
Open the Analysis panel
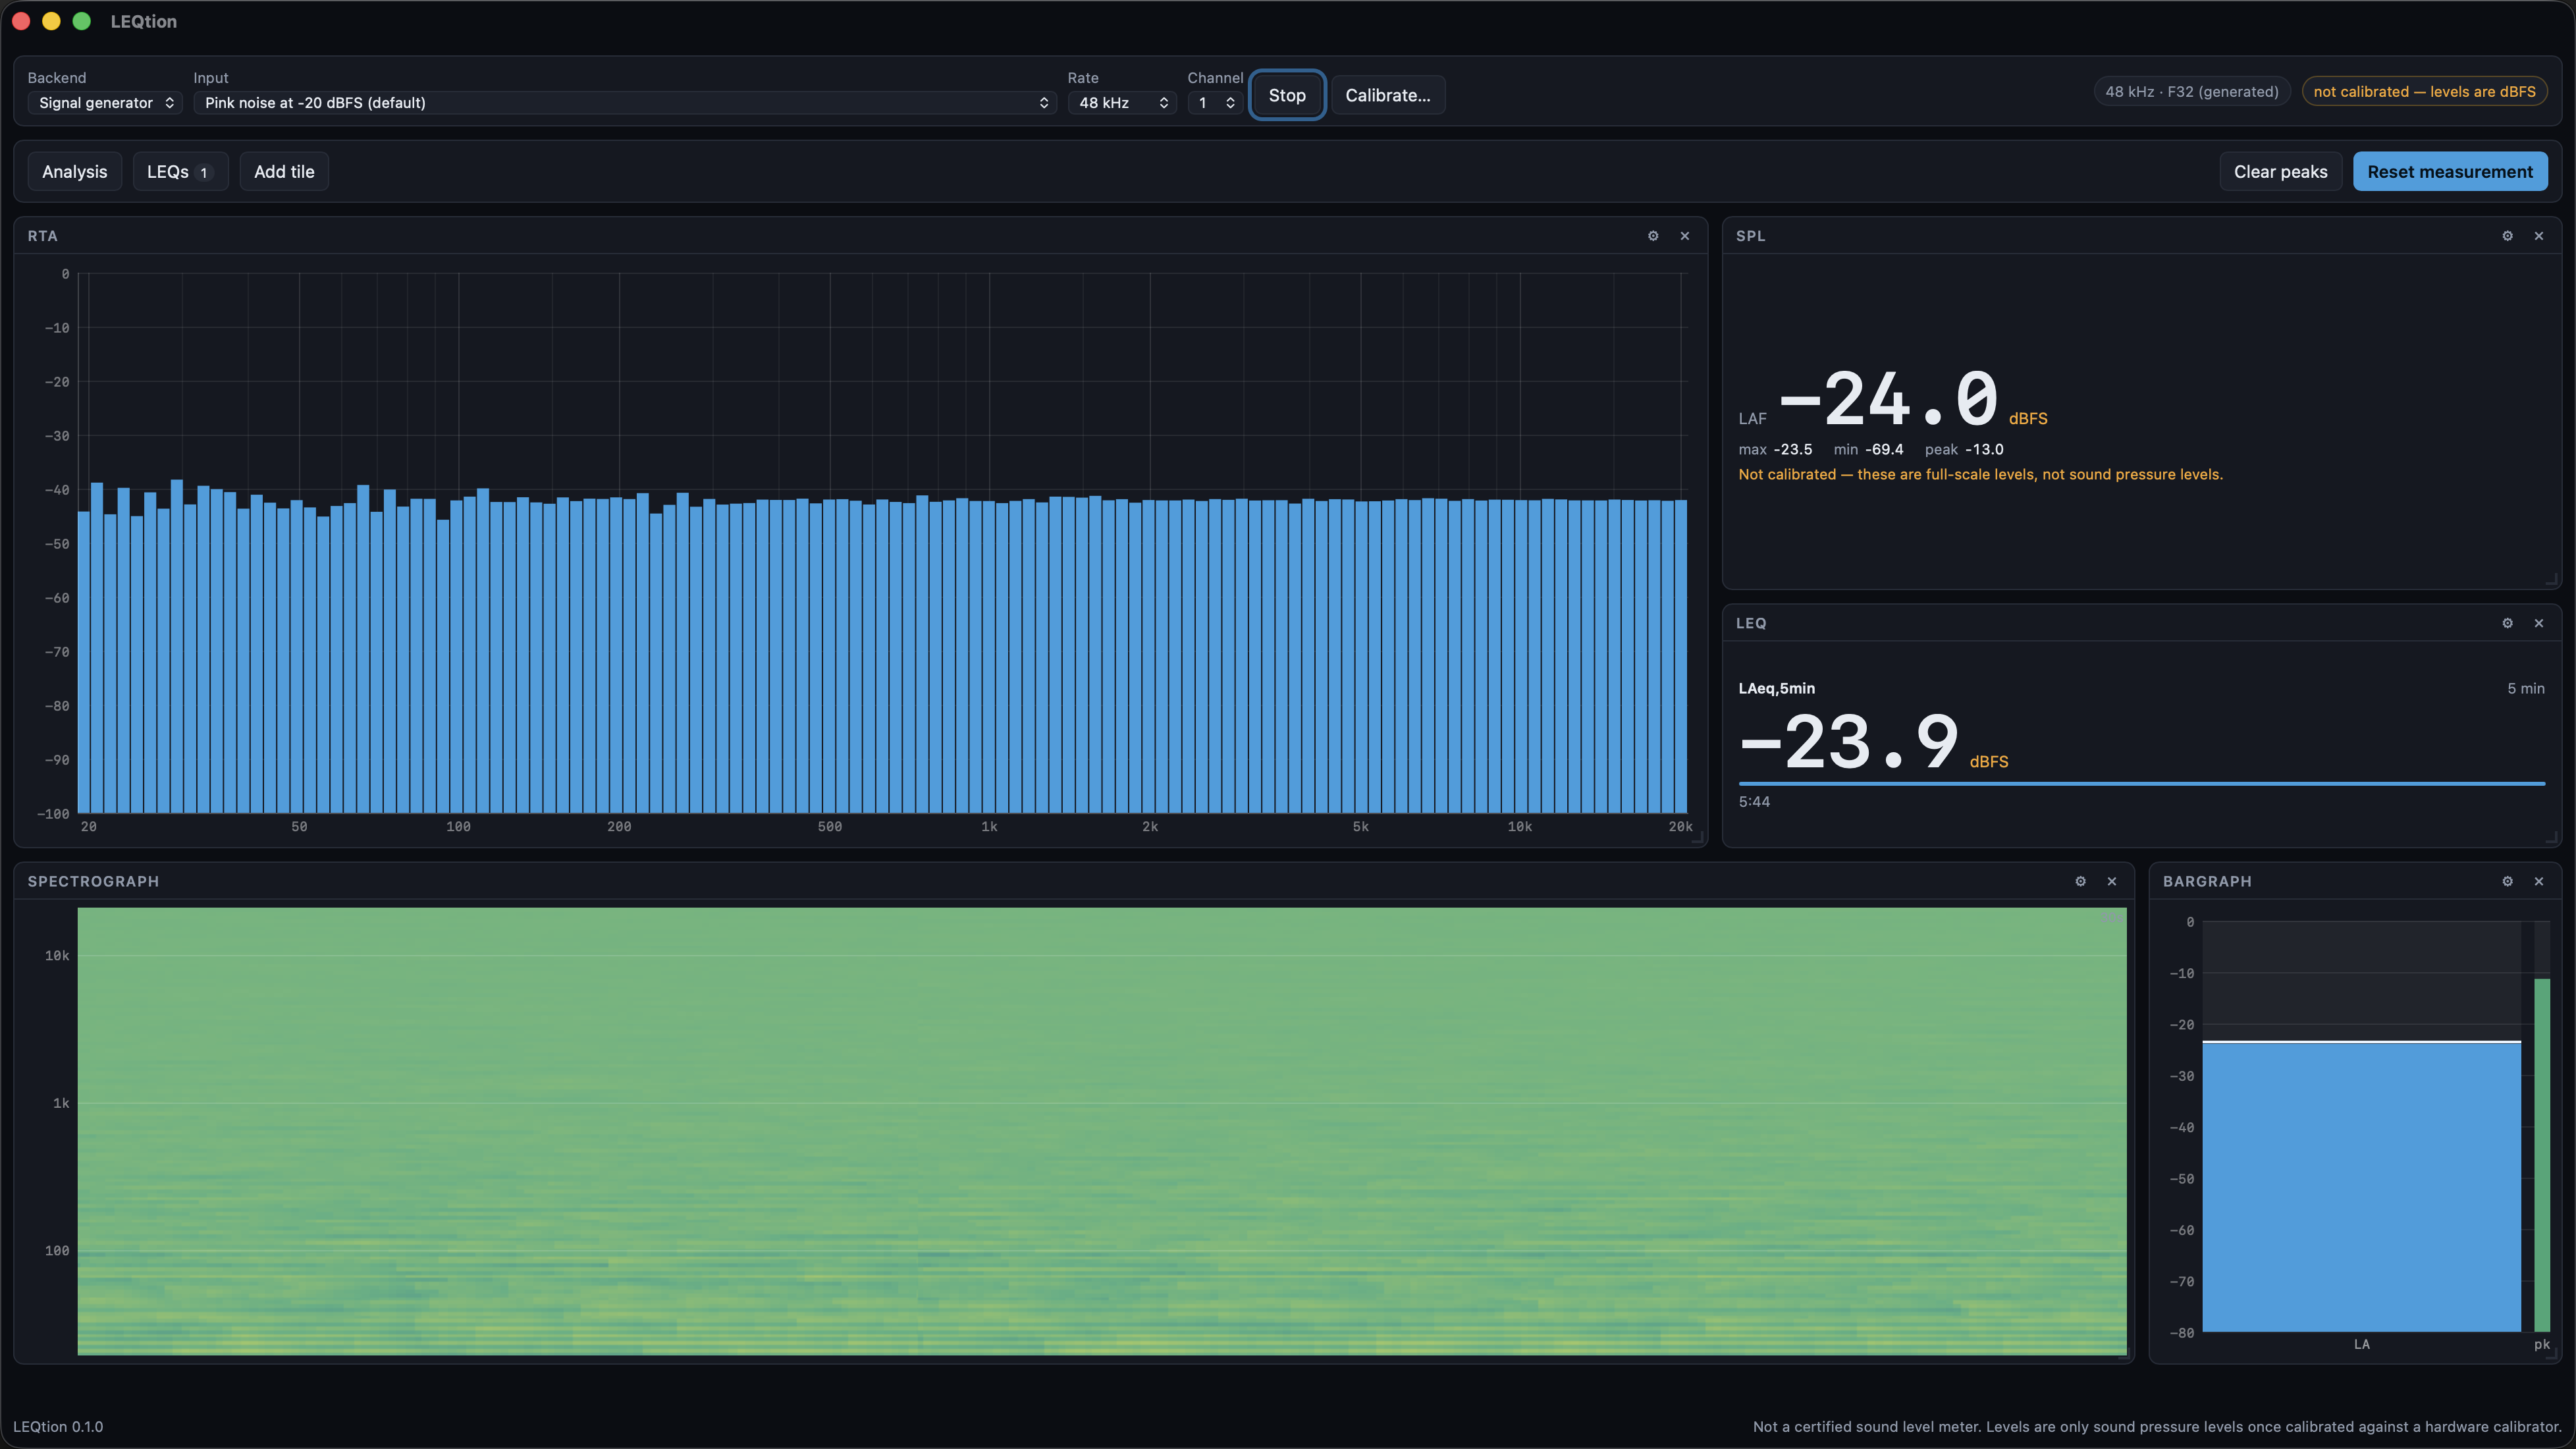(x=74, y=171)
